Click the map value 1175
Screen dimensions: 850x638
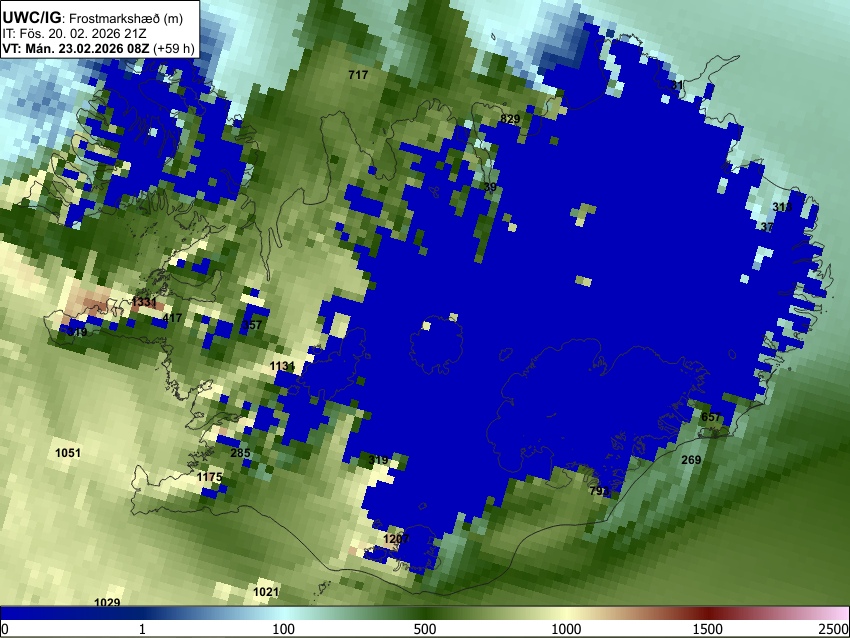(x=209, y=477)
